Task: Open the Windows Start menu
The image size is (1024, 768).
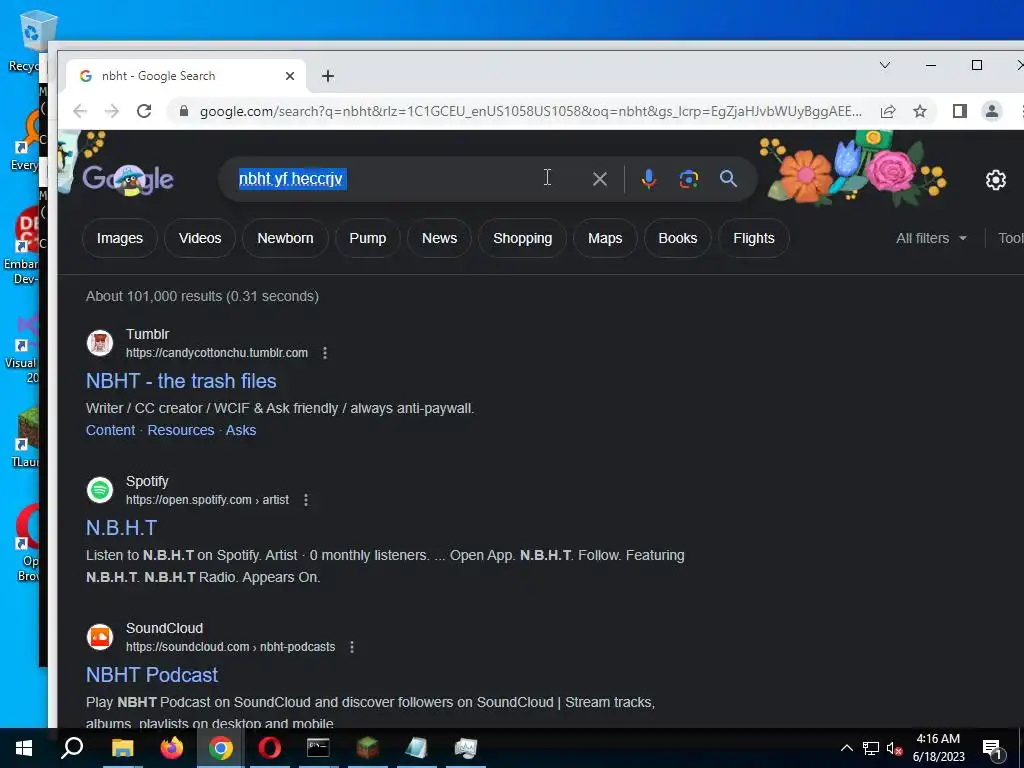Action: 24,748
